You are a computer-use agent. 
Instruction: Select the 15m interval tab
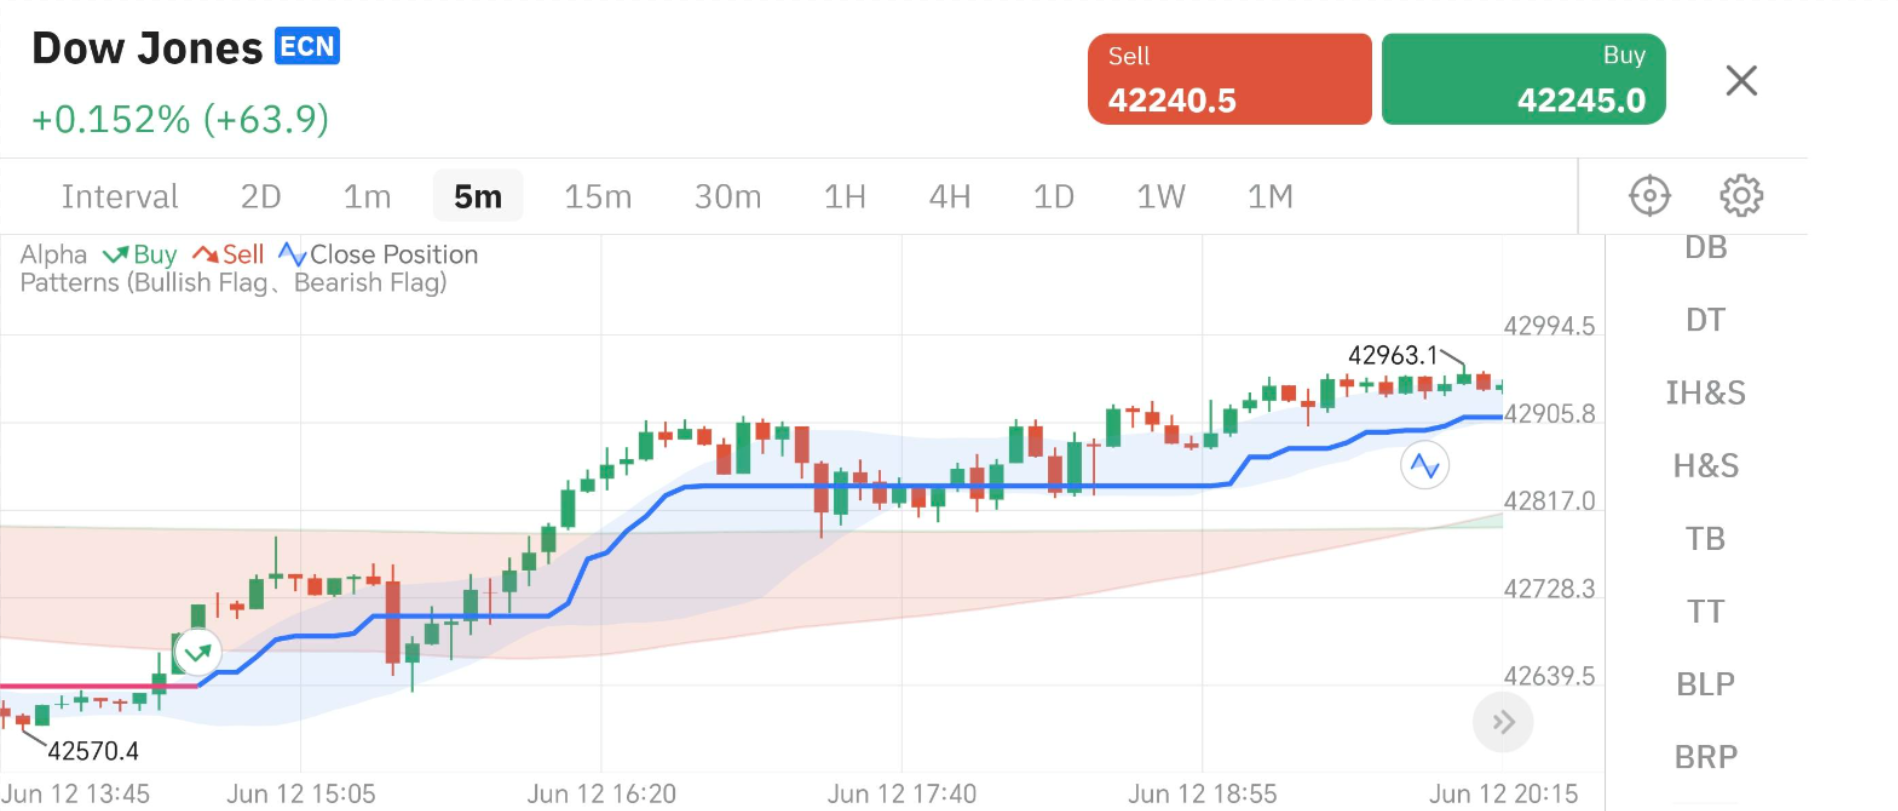pos(597,197)
